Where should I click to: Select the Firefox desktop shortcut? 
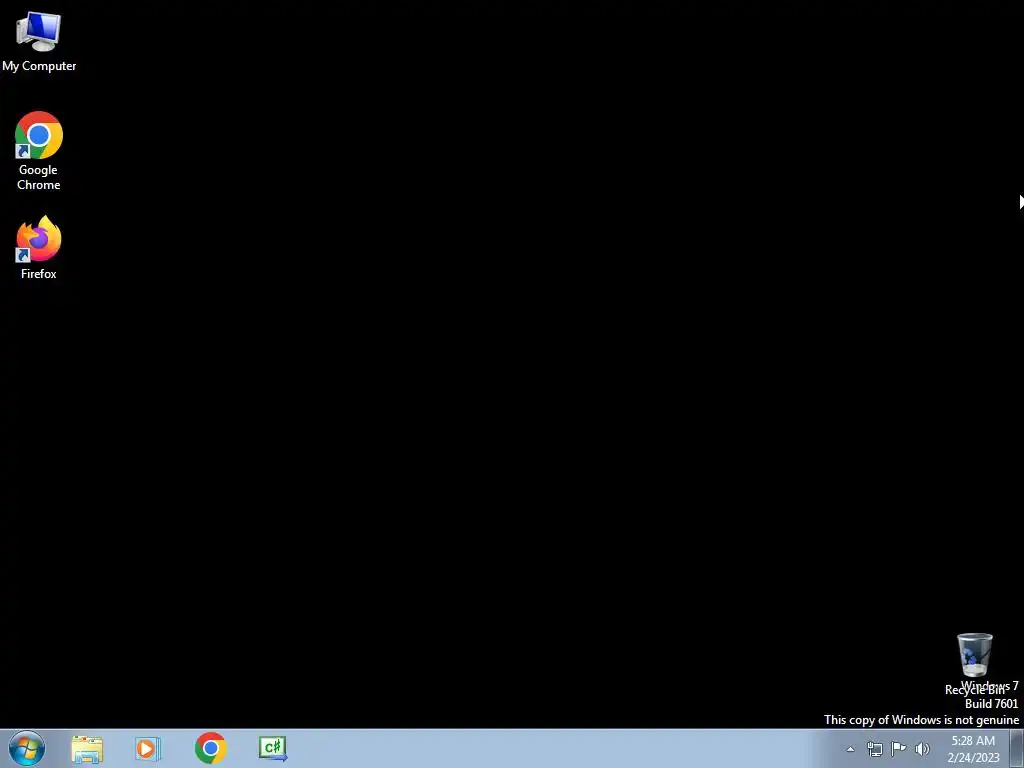(x=39, y=248)
